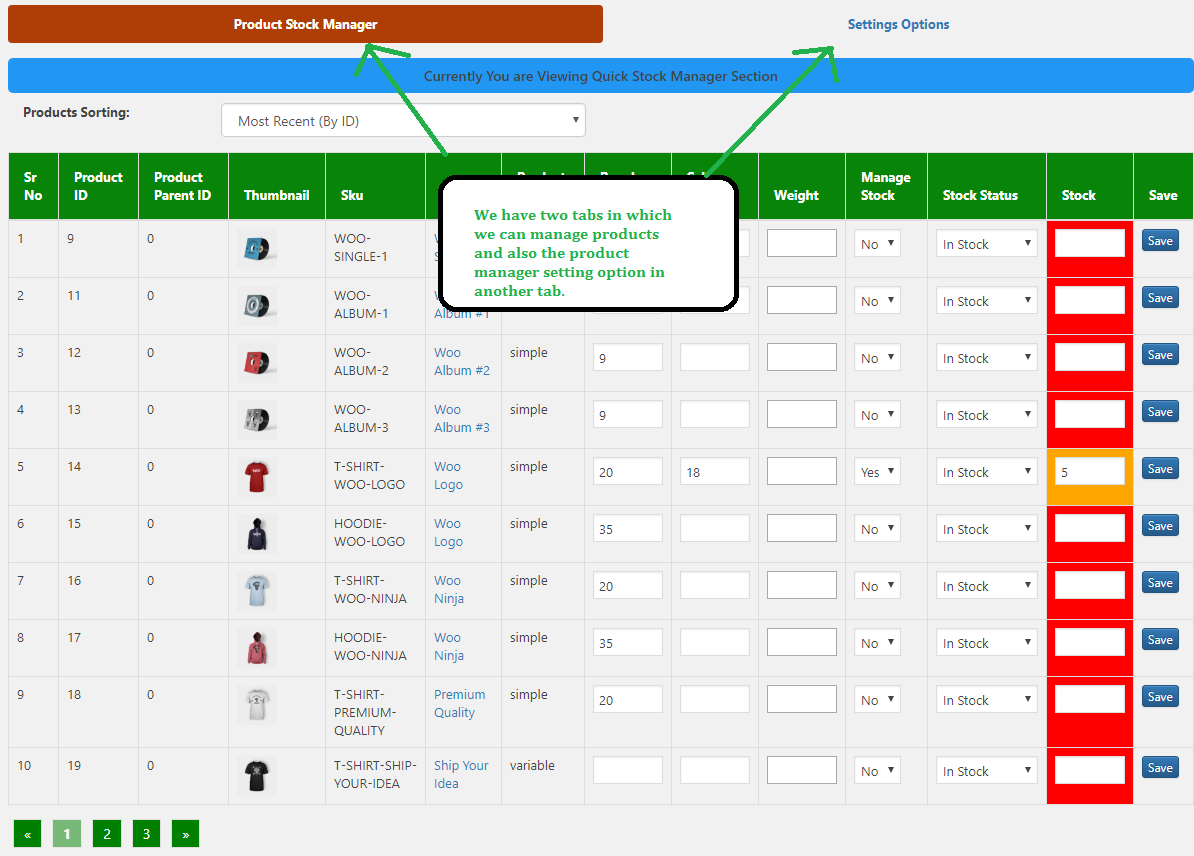Click the WOO-SINGLE-1 product thumbnail
1194x856 pixels.
click(x=257, y=248)
